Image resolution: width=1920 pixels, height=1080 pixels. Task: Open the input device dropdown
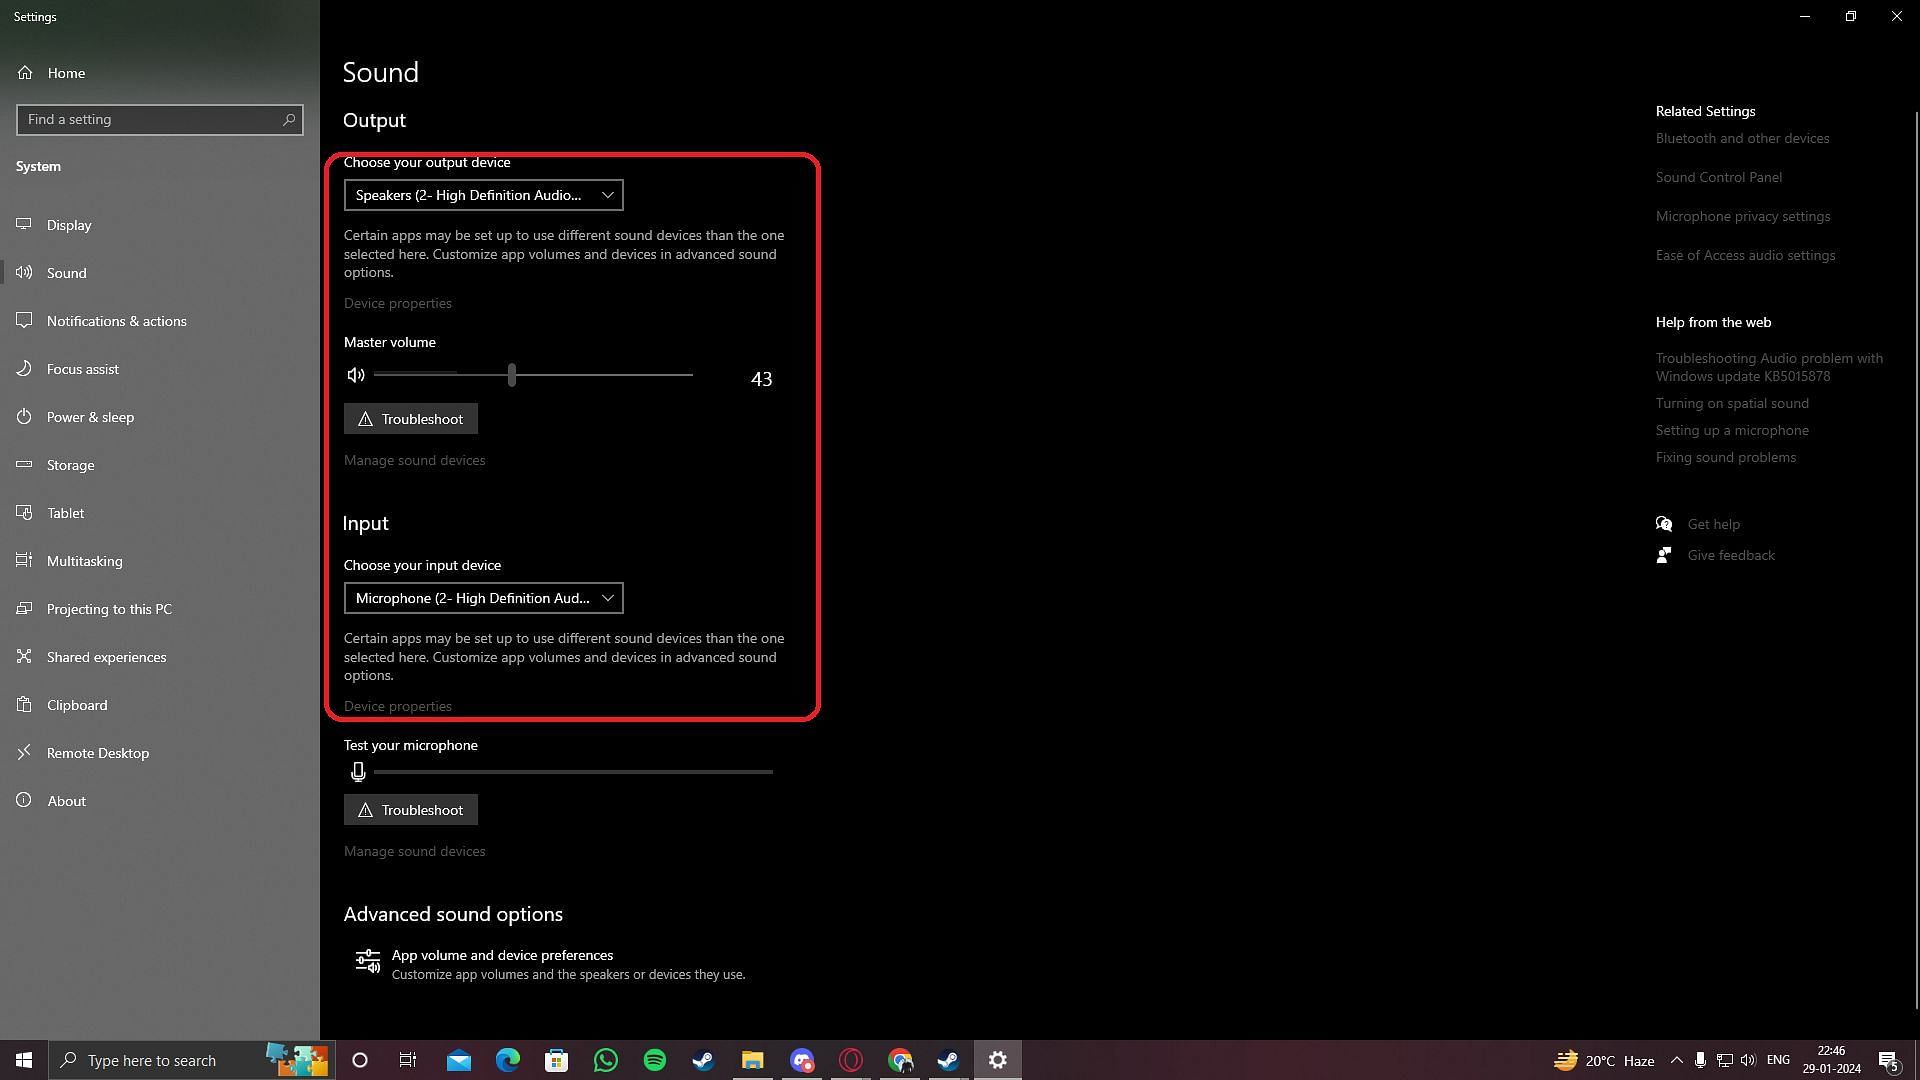(483, 598)
